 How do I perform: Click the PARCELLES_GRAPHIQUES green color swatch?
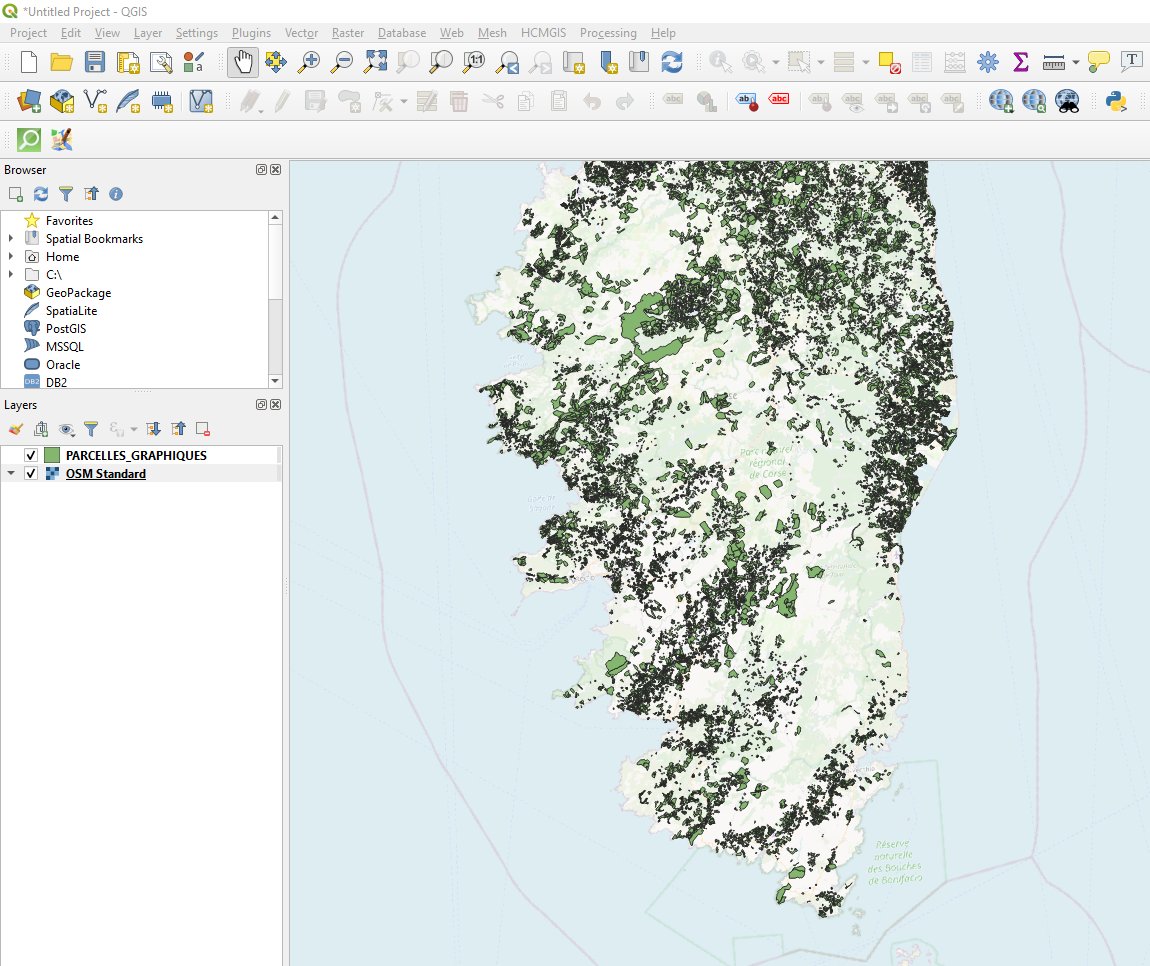(52, 456)
